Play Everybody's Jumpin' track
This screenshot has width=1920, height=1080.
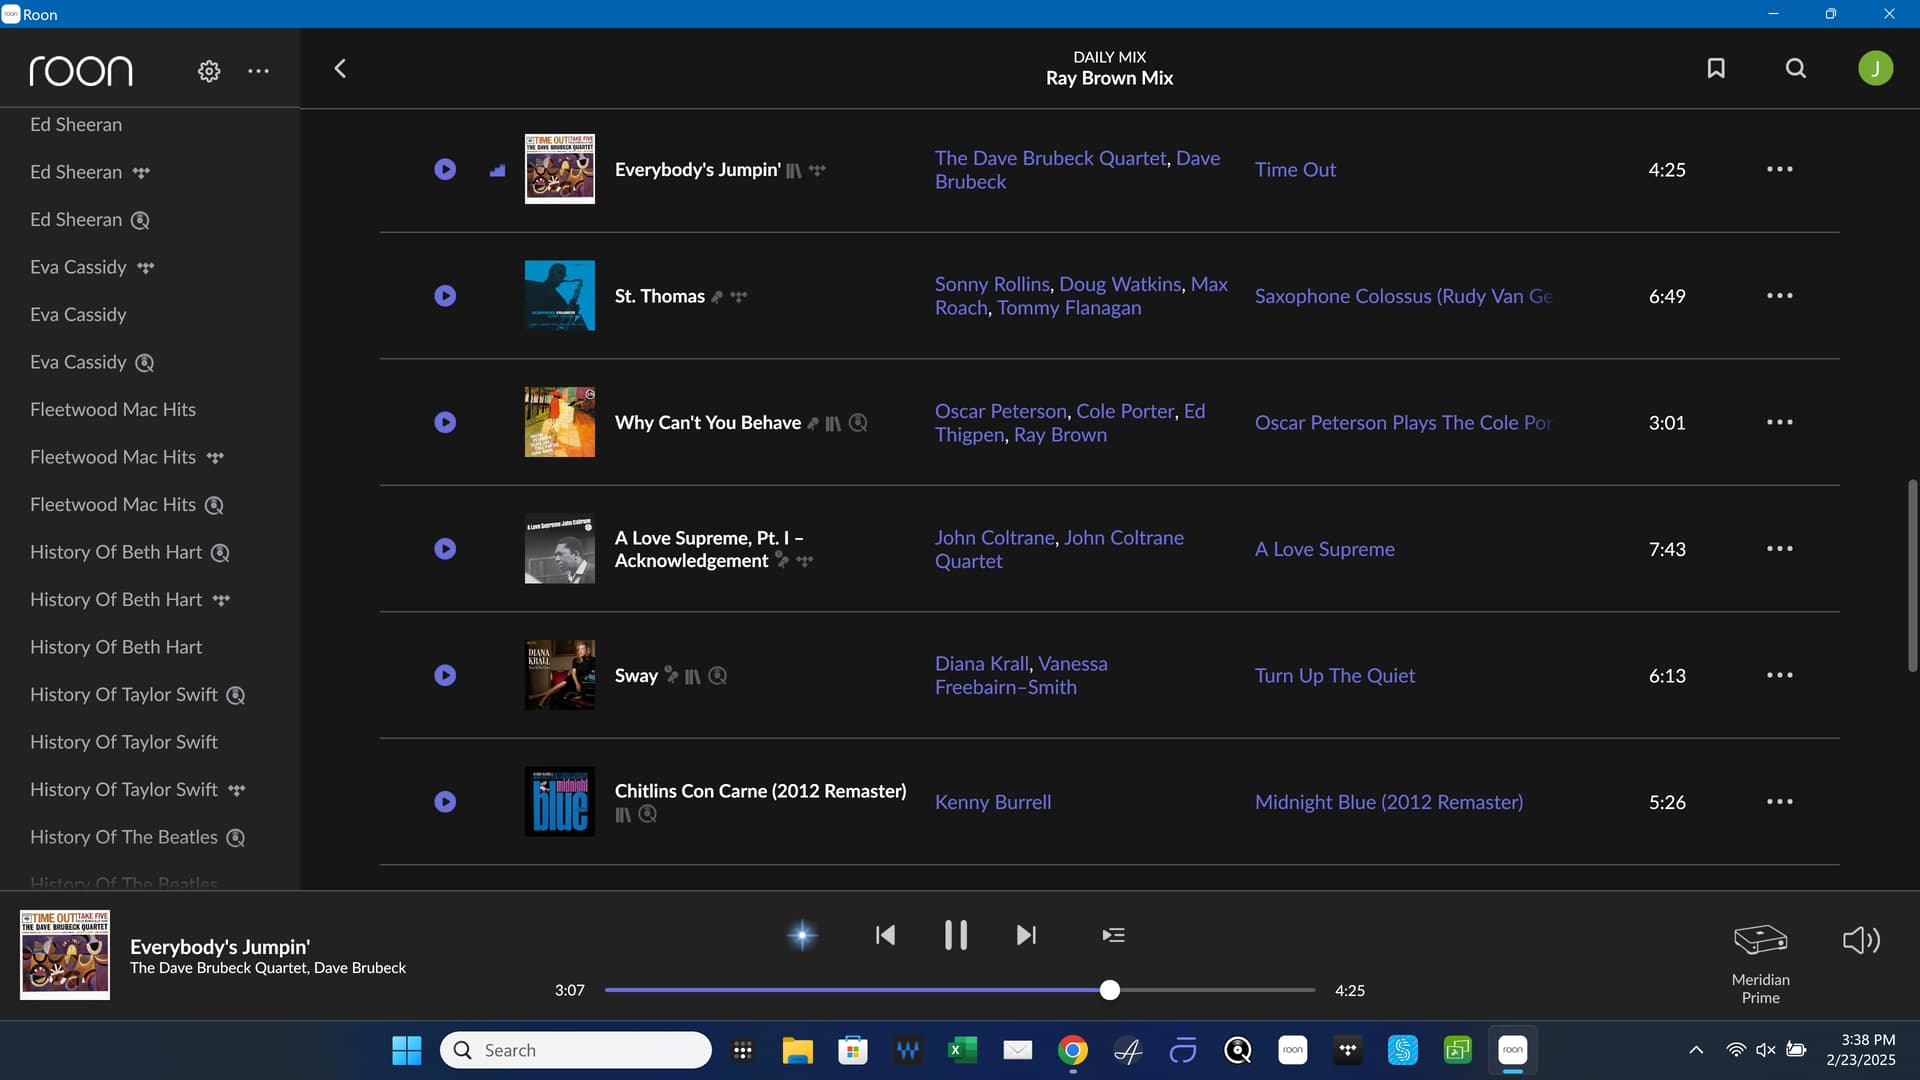[x=445, y=169]
